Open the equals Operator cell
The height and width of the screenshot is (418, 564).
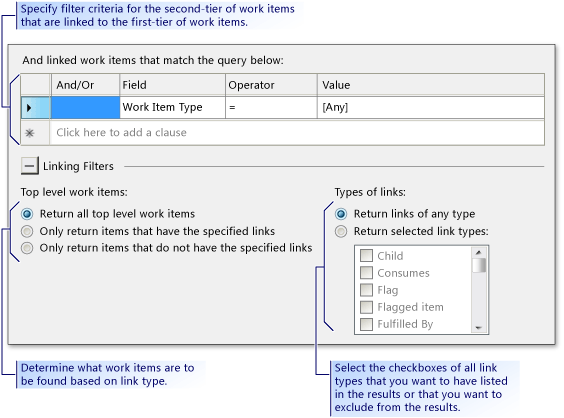271,108
